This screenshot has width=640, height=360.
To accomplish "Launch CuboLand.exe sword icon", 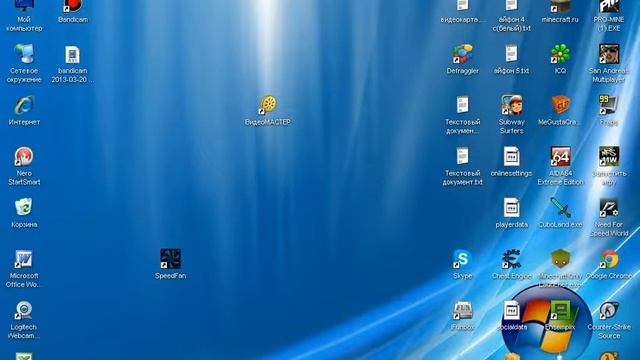I will pos(560,207).
